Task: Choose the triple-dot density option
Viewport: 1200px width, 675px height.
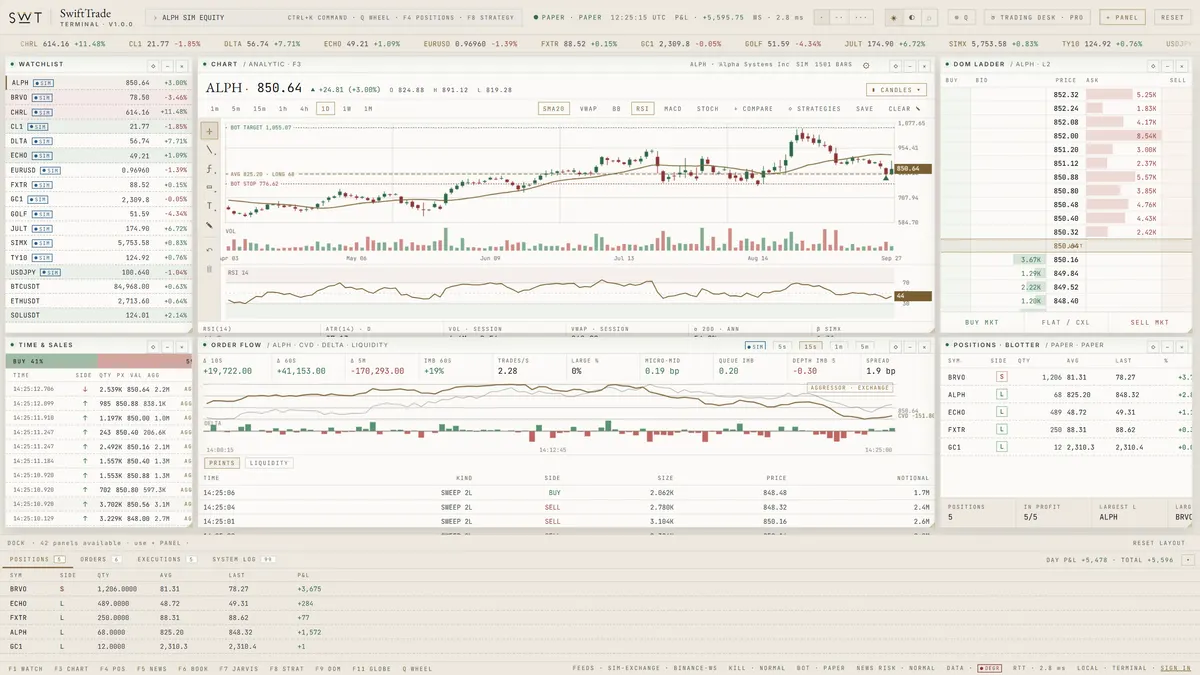Action: point(863,17)
